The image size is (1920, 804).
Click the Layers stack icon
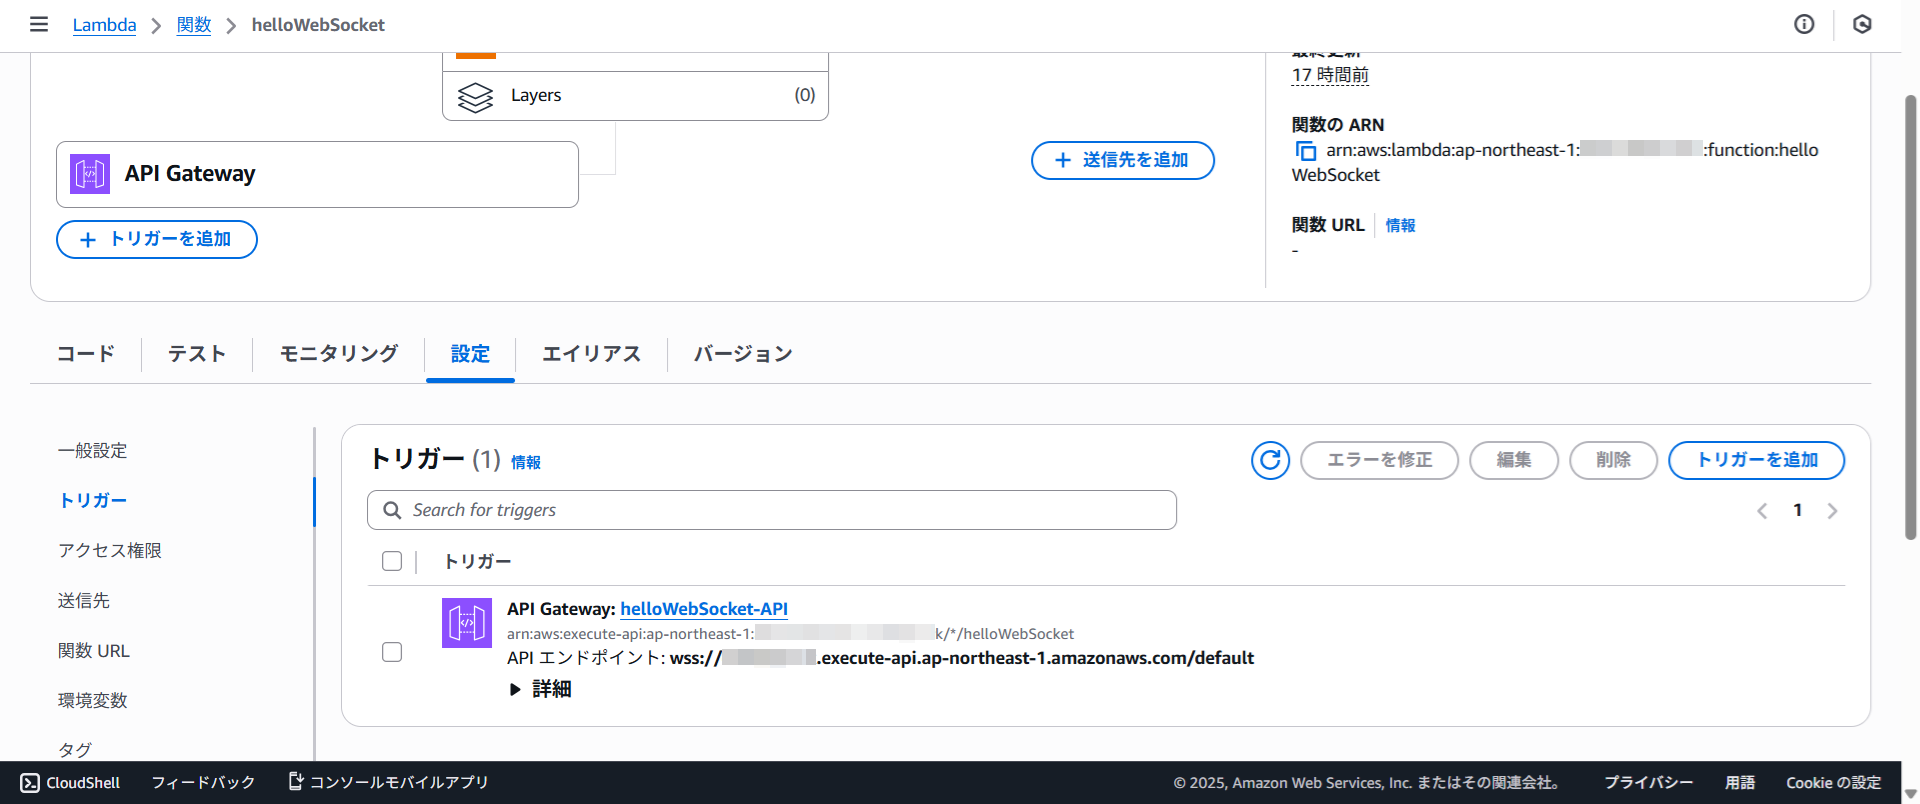[475, 96]
